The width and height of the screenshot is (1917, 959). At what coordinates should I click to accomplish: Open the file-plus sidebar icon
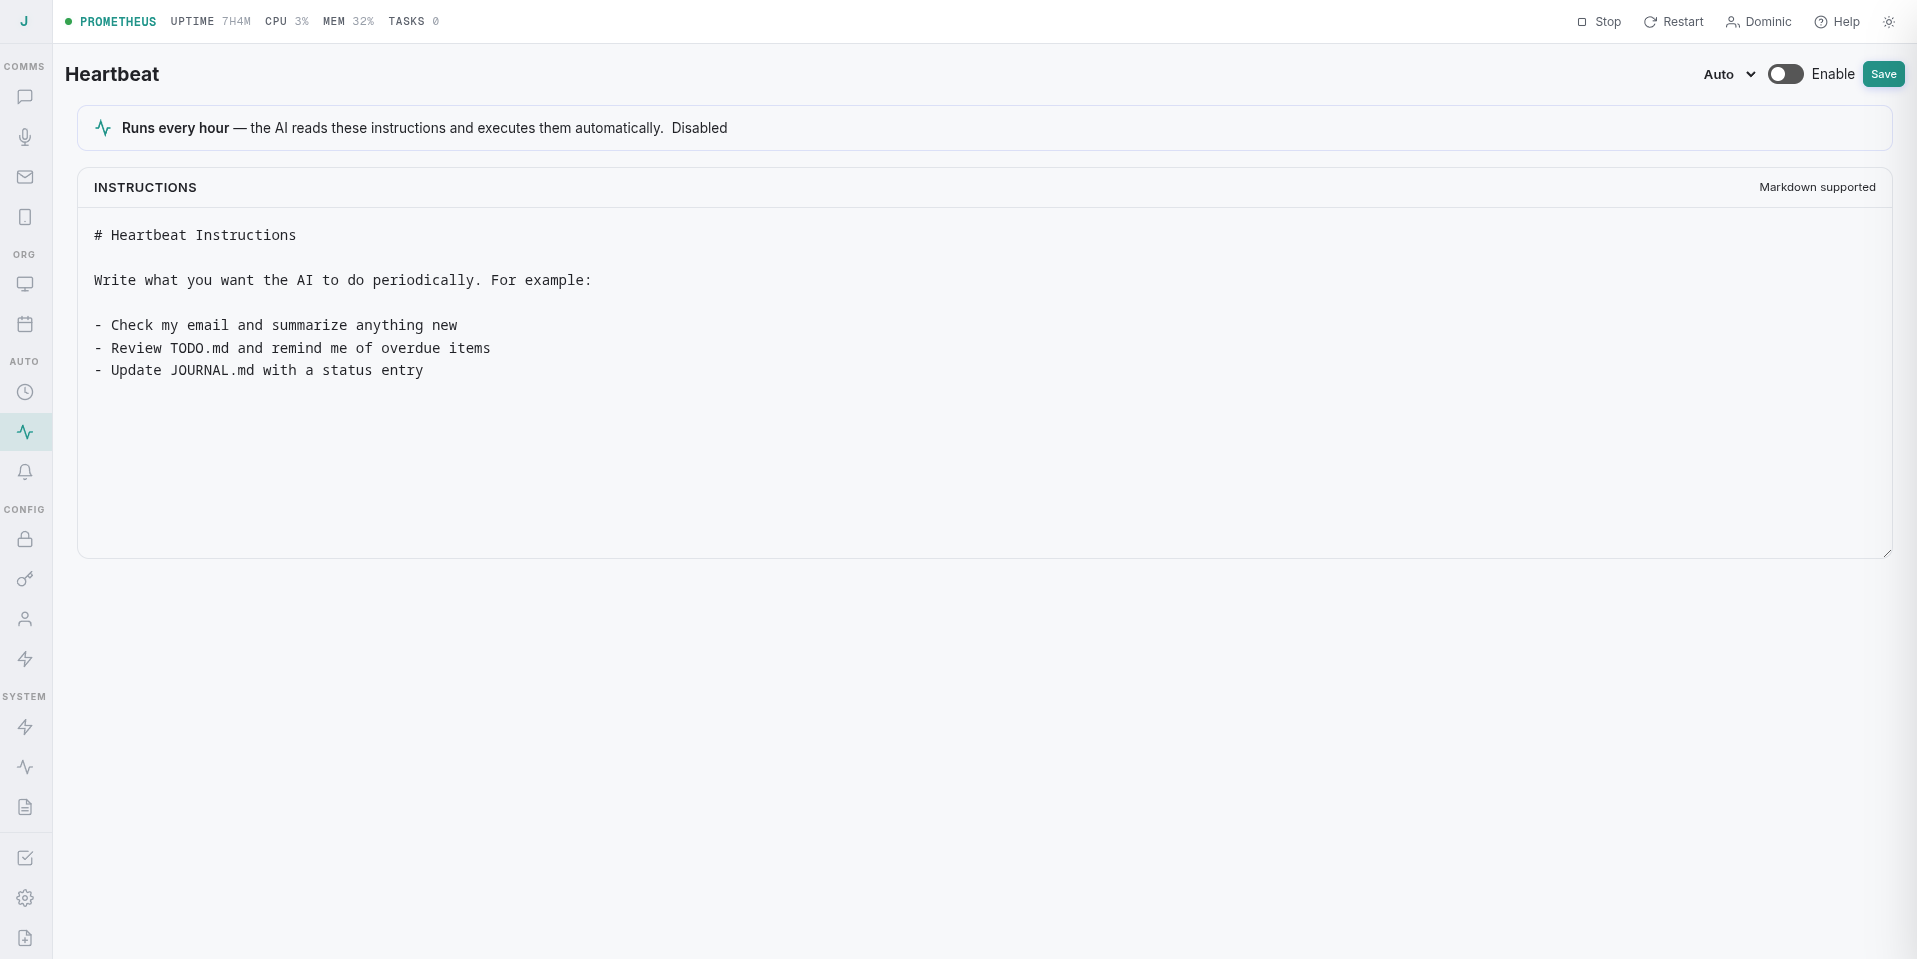[25, 938]
